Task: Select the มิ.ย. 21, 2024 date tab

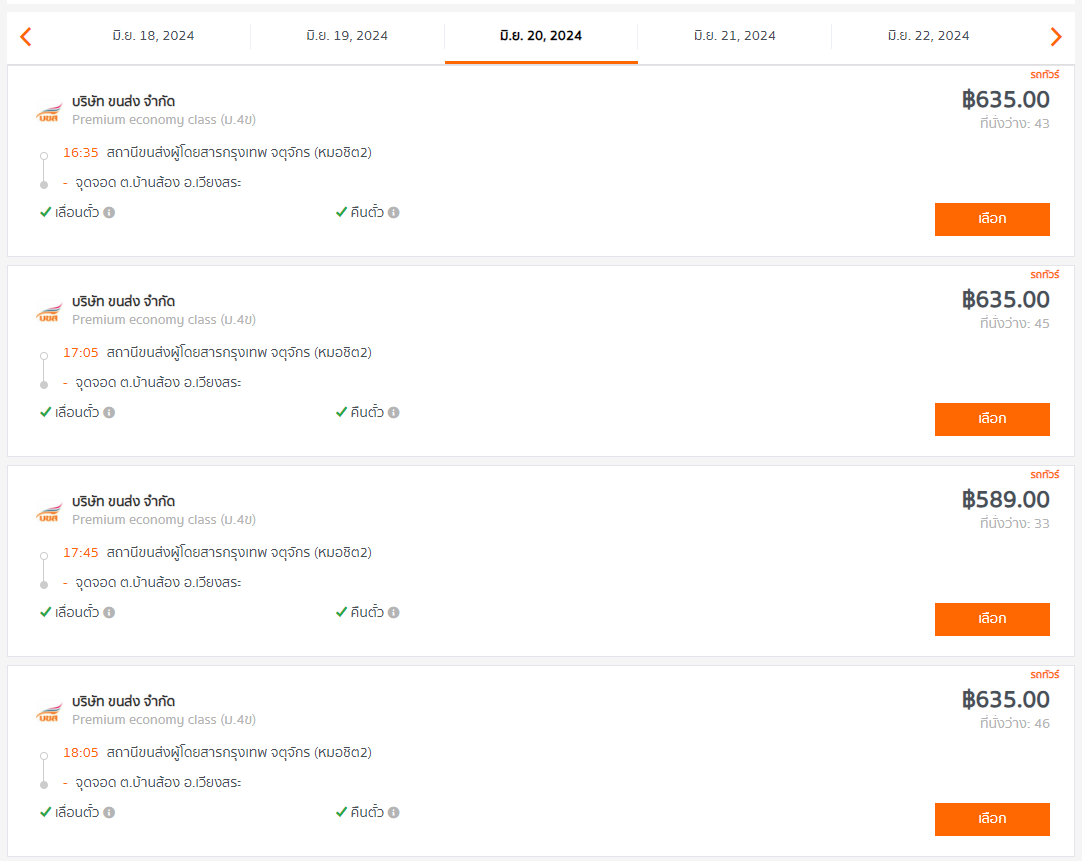Action: tap(735, 36)
